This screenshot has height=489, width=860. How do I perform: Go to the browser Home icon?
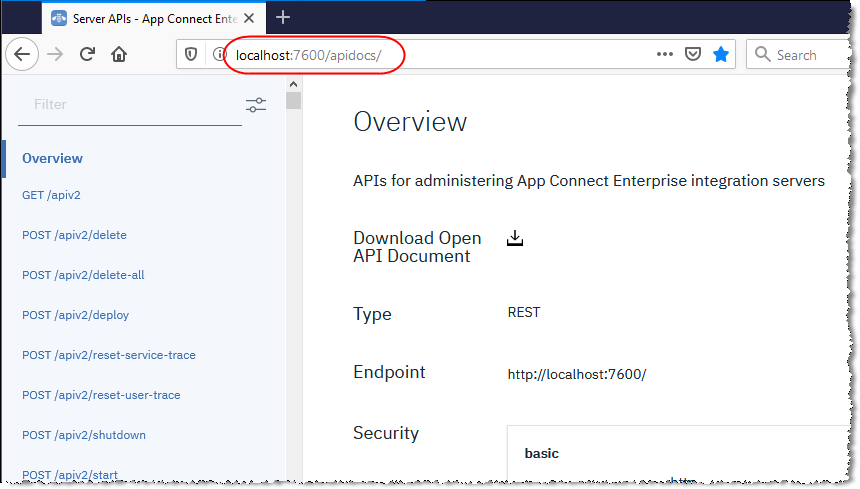point(119,55)
